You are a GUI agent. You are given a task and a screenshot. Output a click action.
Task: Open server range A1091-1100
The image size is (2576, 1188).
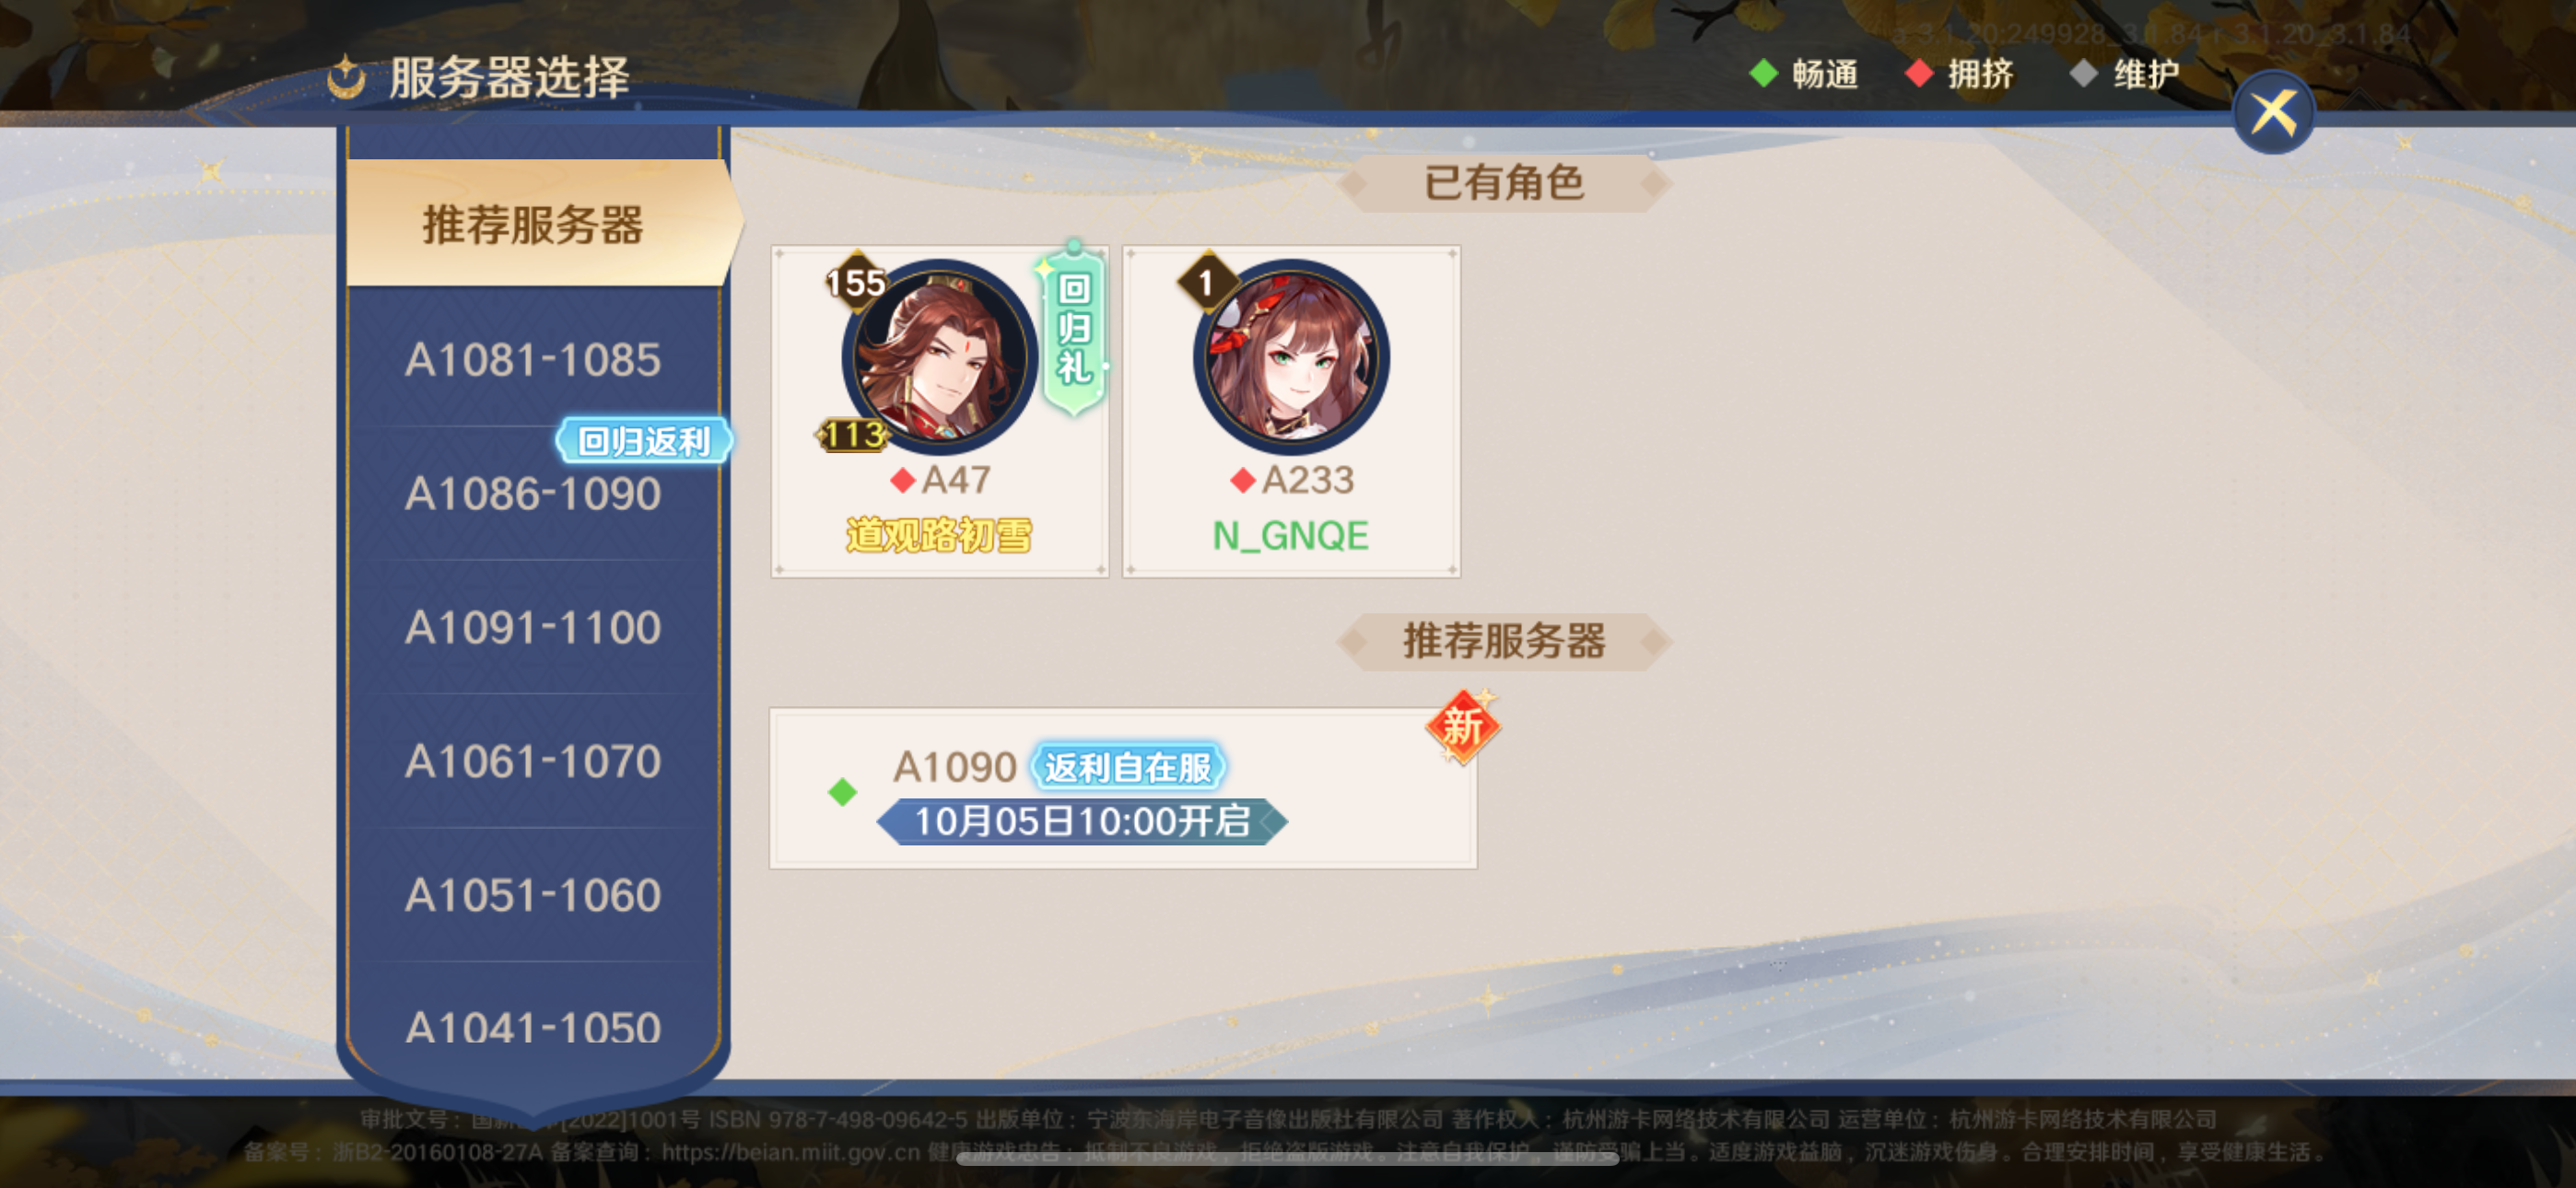pos(533,628)
